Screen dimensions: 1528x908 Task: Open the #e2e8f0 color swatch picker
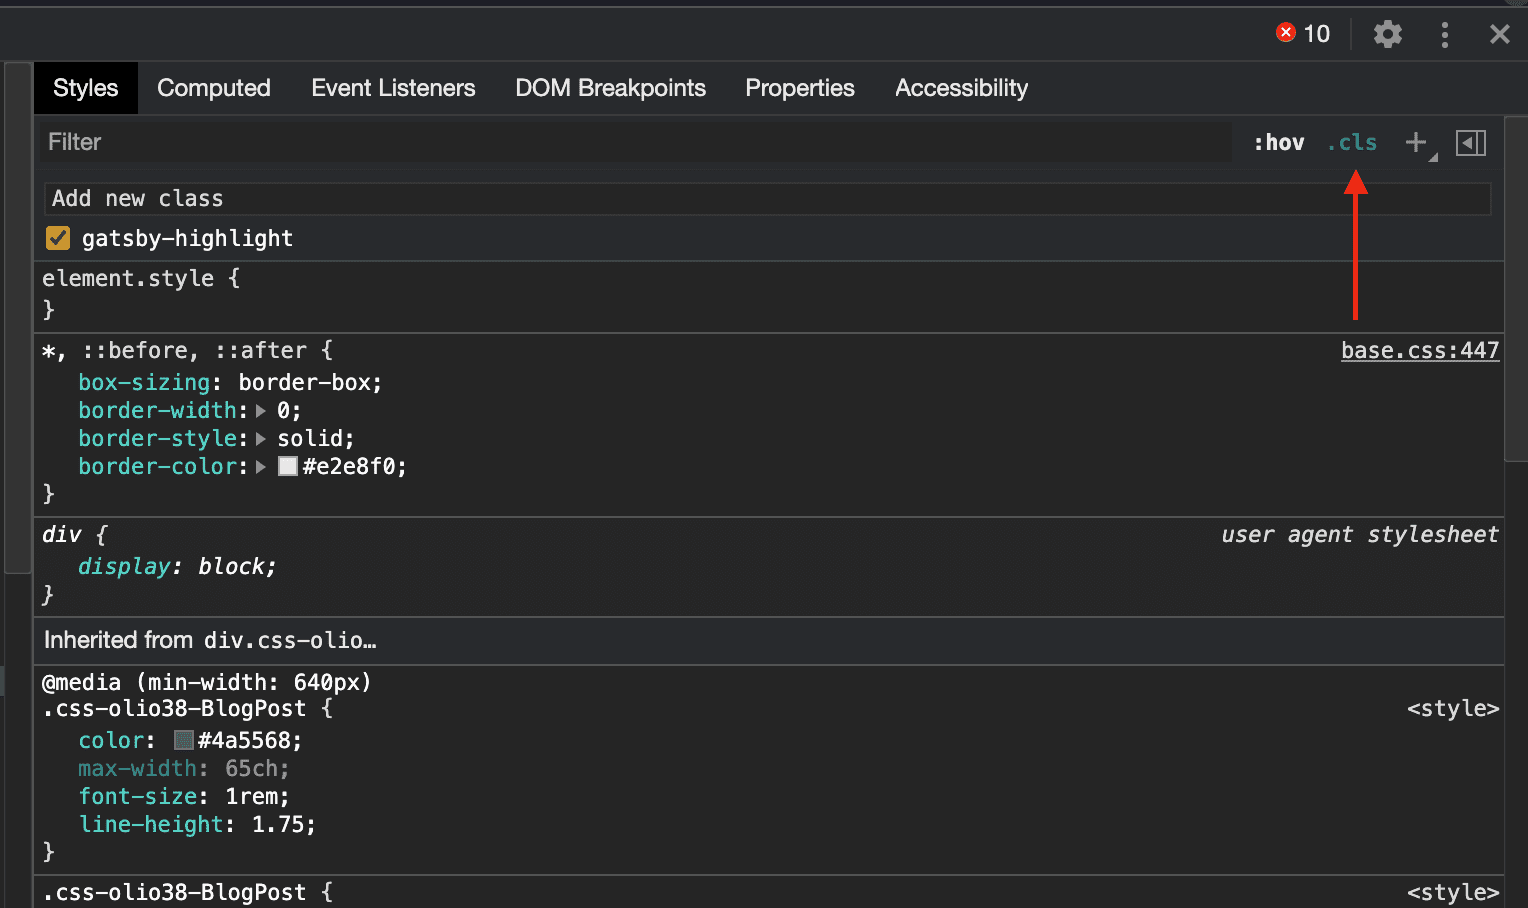tap(288, 466)
